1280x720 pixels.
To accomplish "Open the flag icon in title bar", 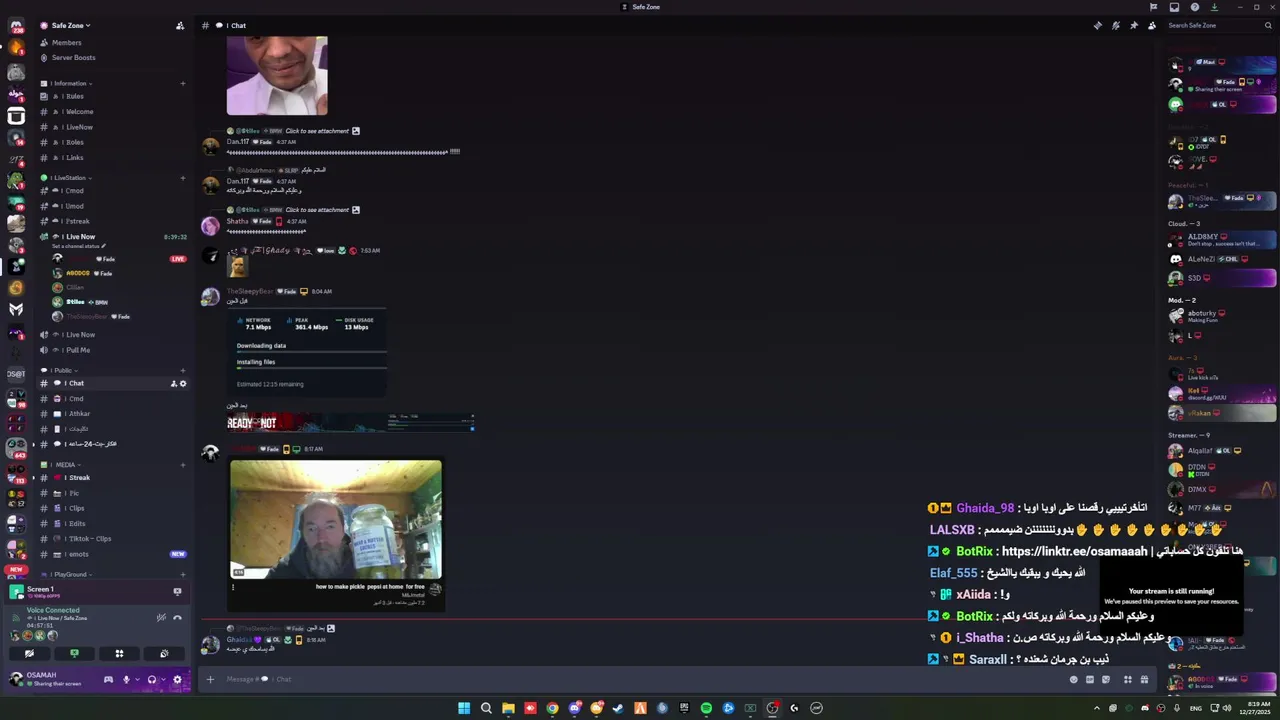I will tap(1153, 7).
